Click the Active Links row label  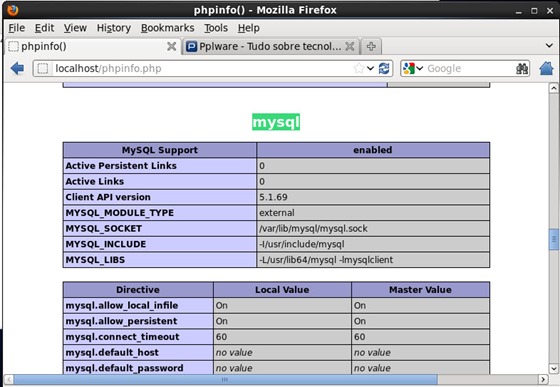point(95,181)
